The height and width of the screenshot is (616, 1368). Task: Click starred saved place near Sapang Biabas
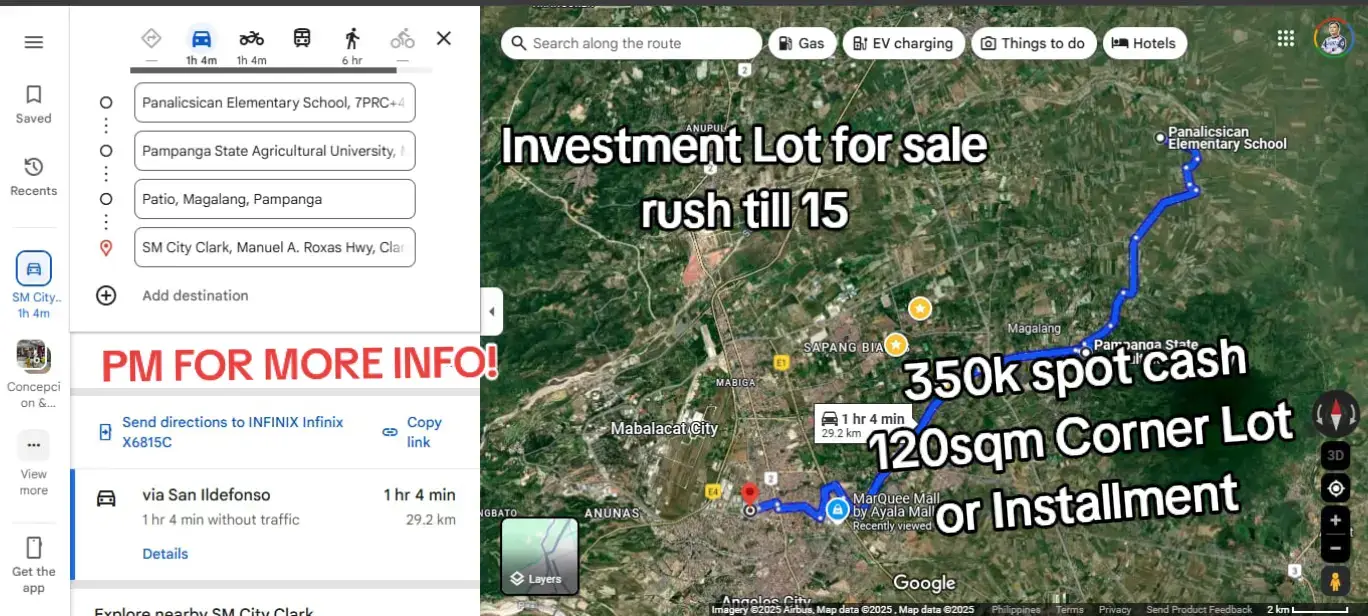click(896, 344)
